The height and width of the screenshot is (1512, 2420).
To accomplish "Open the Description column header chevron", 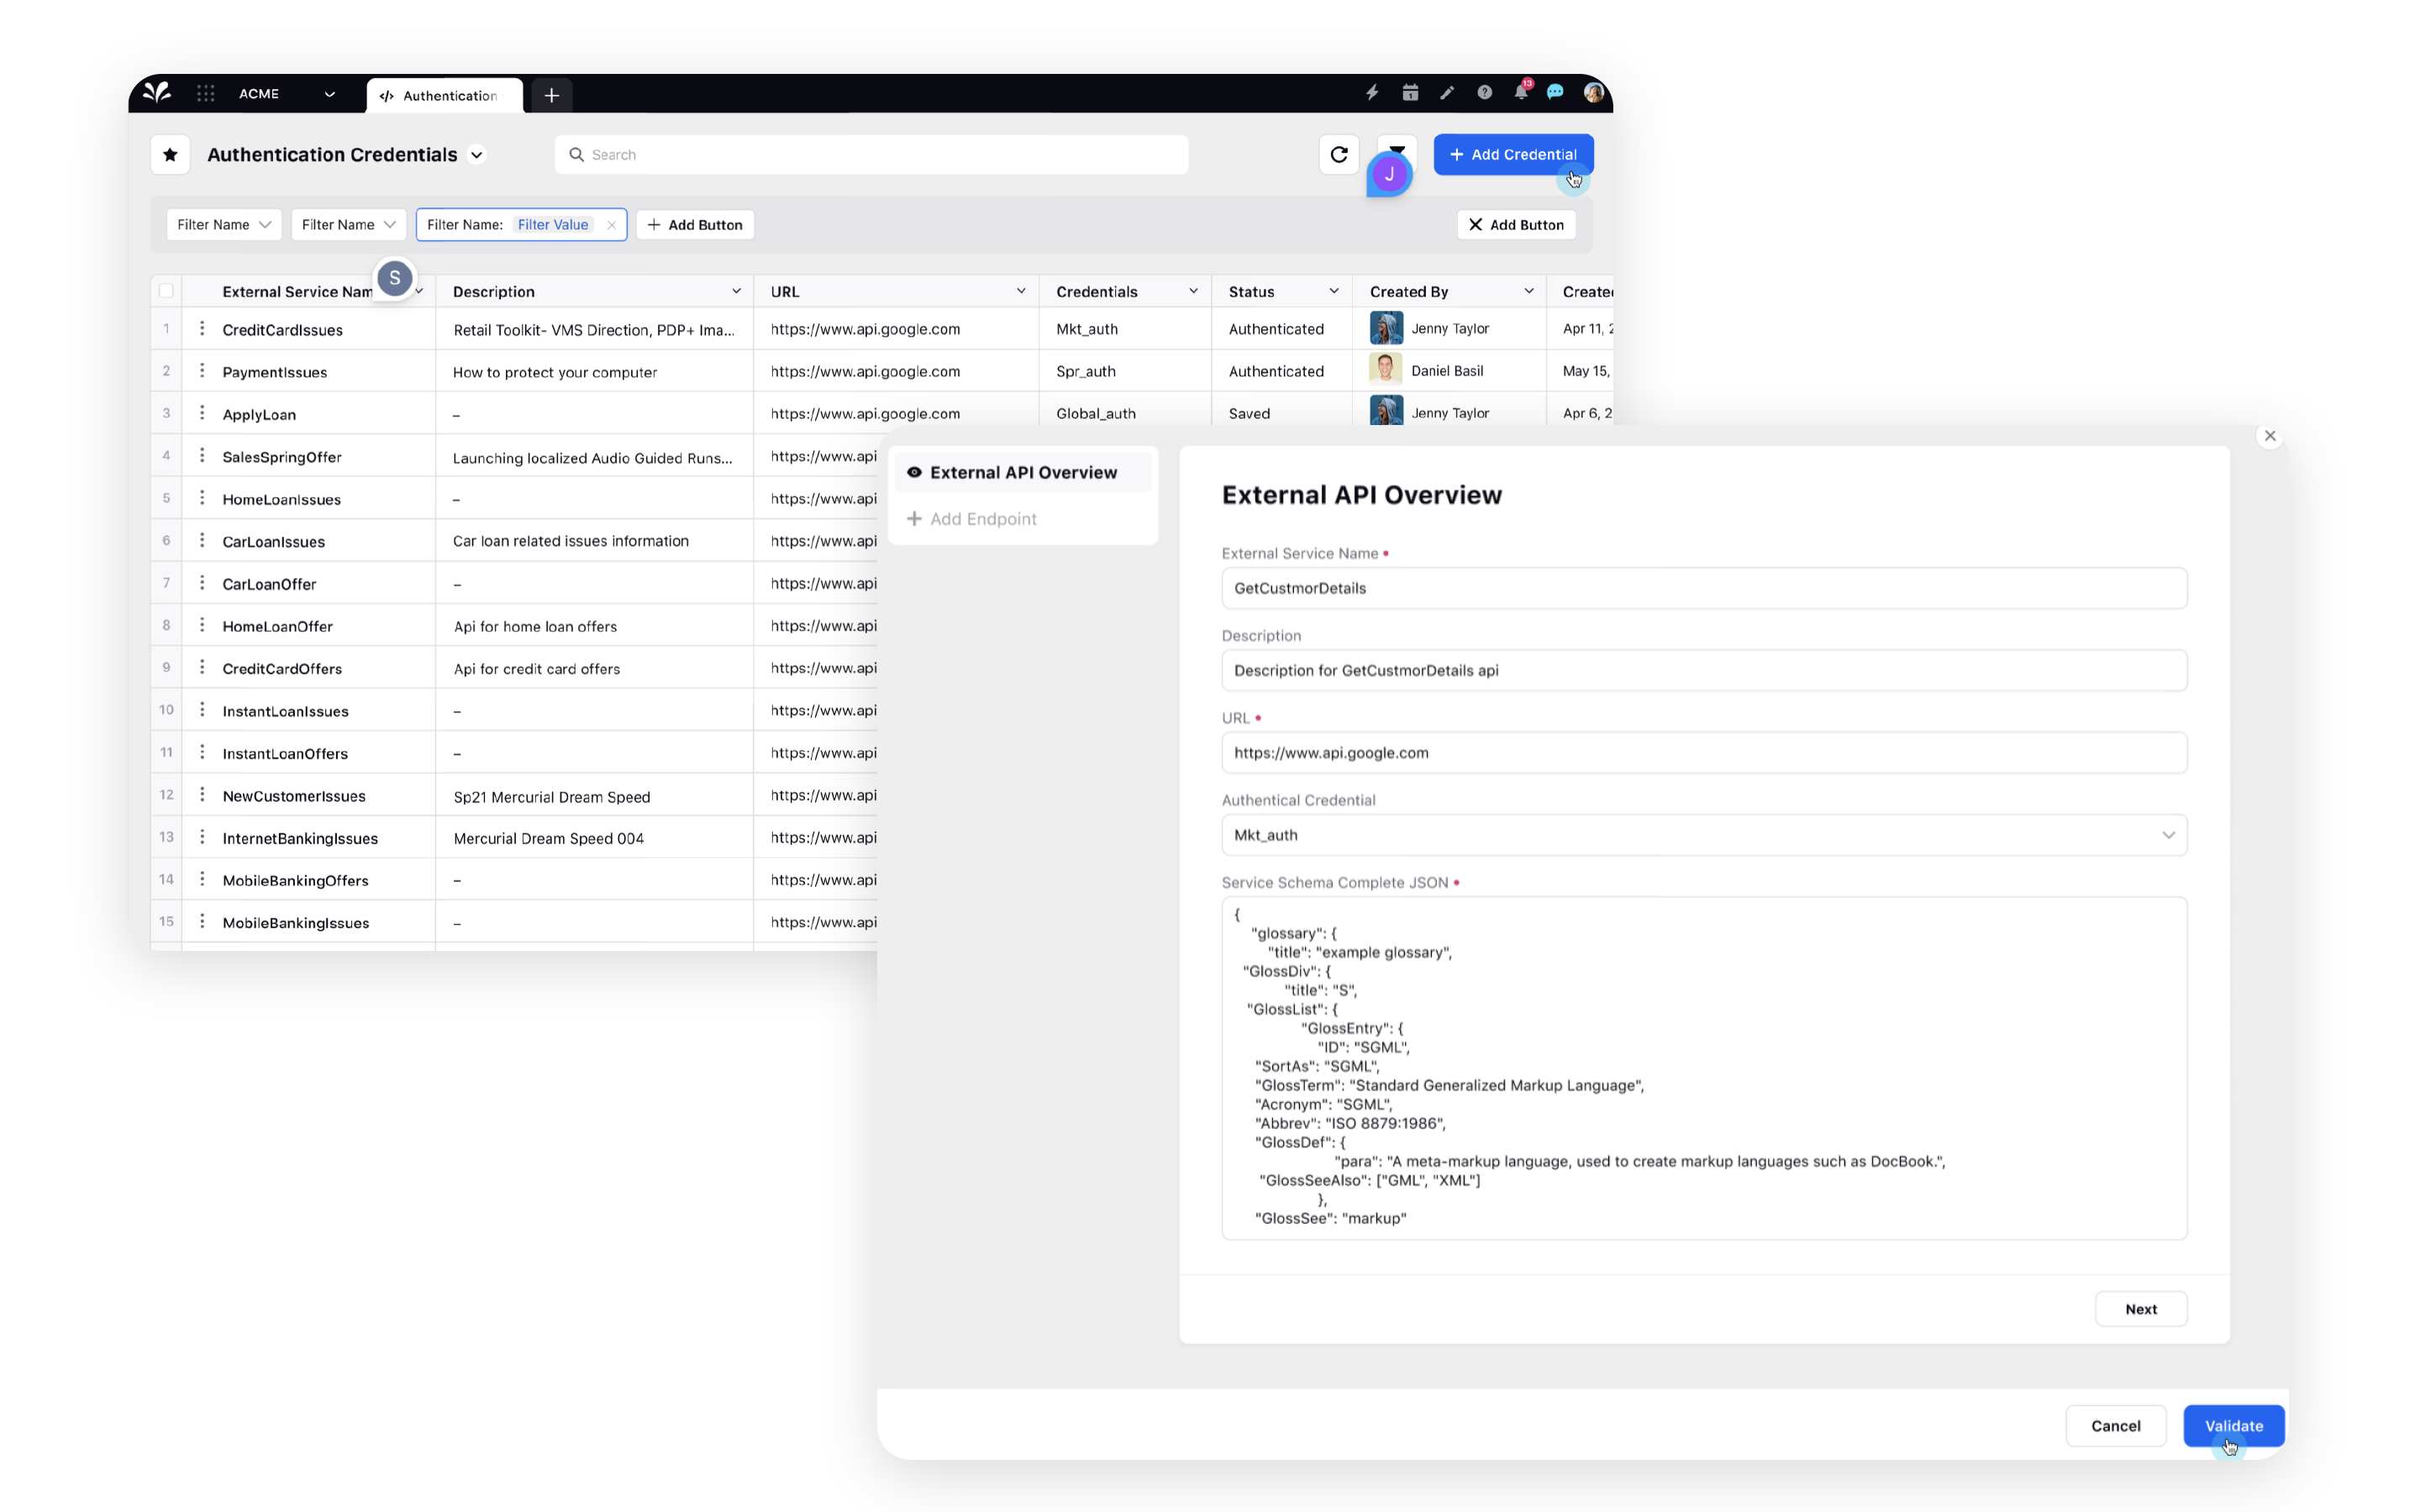I will pyautogui.click(x=736, y=291).
